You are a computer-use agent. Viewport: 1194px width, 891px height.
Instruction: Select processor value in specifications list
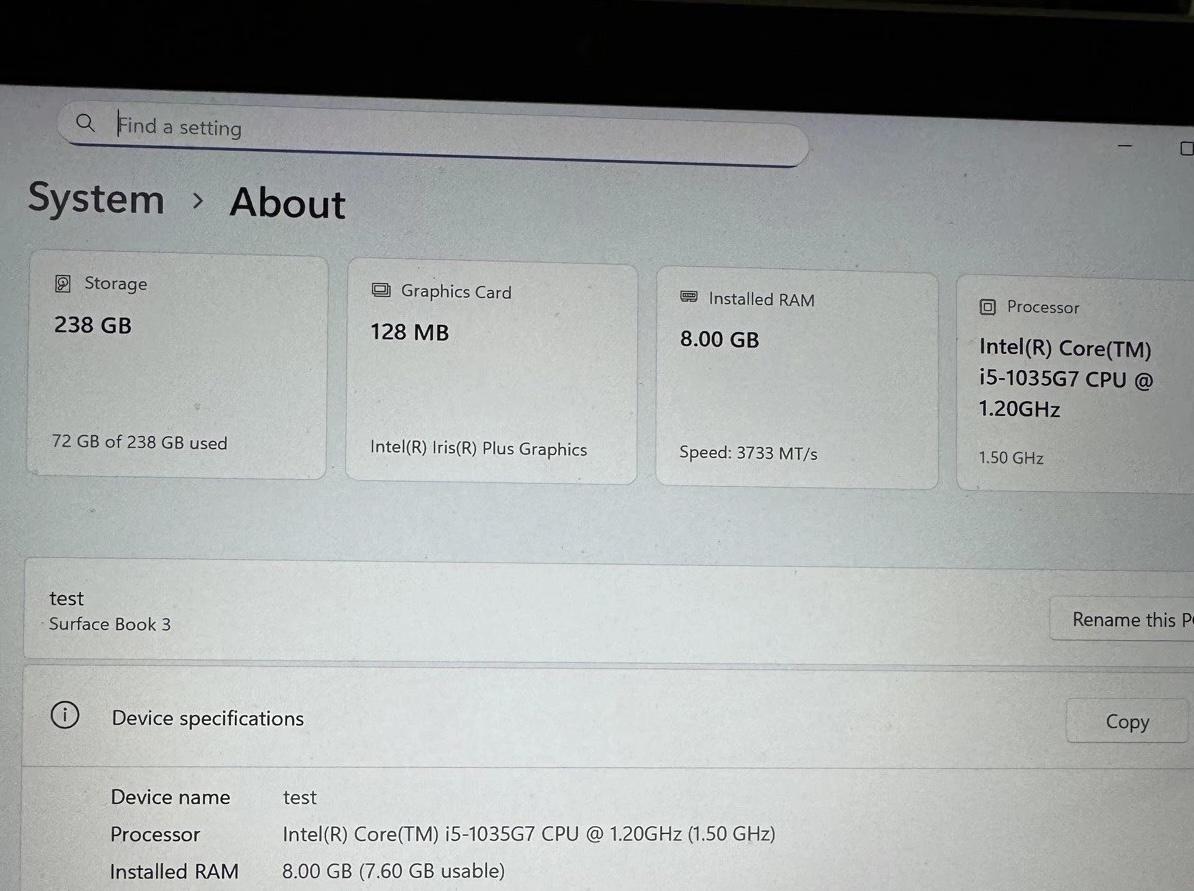[528, 834]
